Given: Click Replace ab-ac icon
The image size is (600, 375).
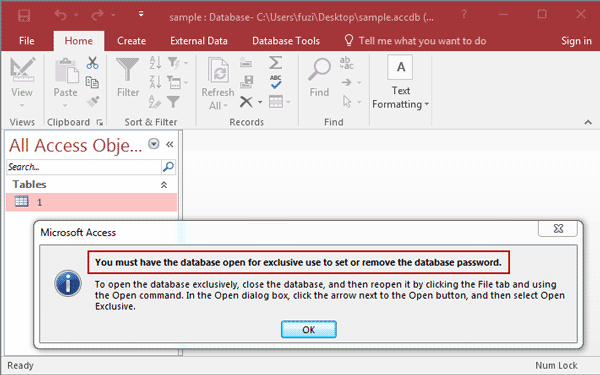Looking at the screenshot, I should 347,63.
